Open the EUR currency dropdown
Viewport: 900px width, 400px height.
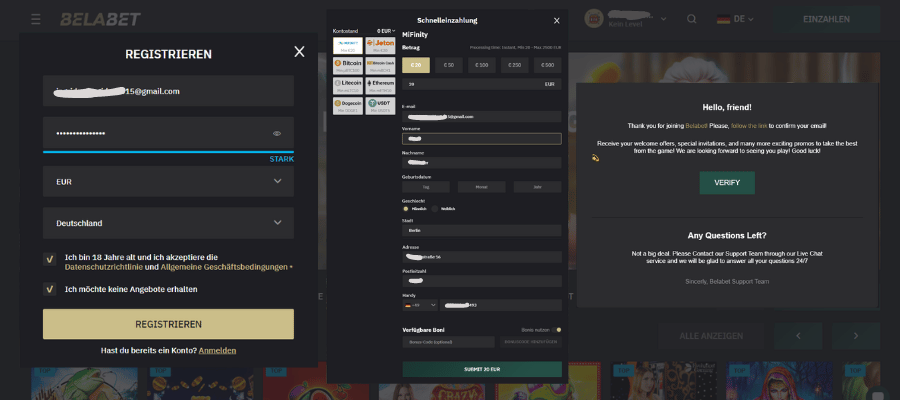click(x=168, y=182)
